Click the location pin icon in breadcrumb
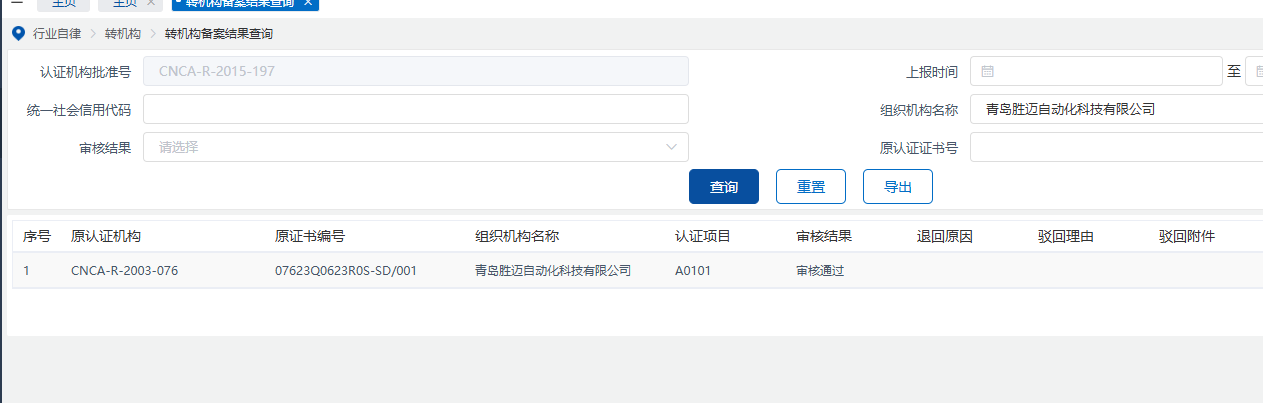1263x403 pixels. (x=17, y=33)
